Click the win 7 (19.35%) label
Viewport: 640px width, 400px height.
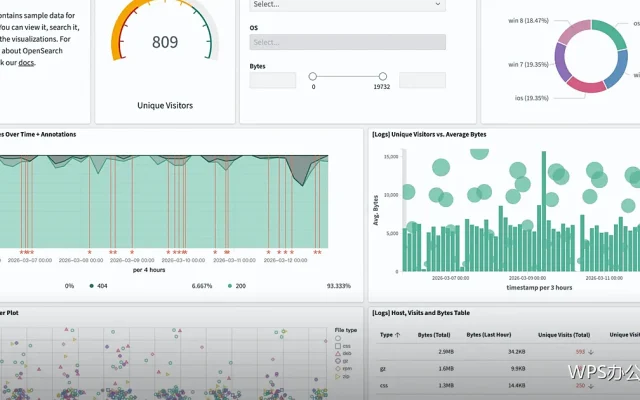(x=528, y=64)
